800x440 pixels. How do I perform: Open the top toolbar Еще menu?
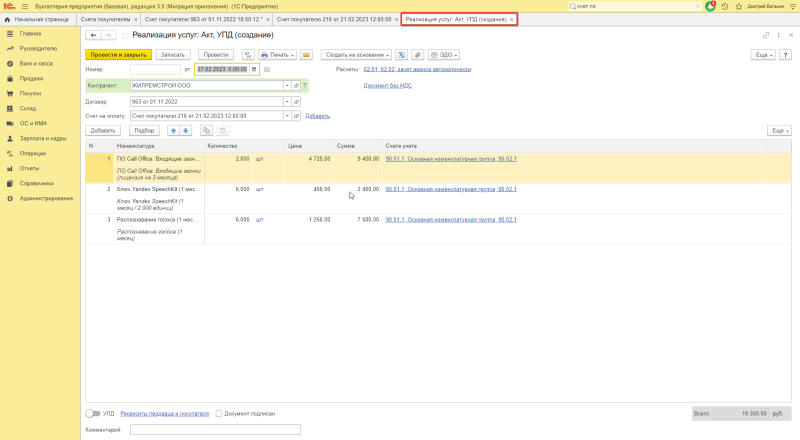point(763,55)
